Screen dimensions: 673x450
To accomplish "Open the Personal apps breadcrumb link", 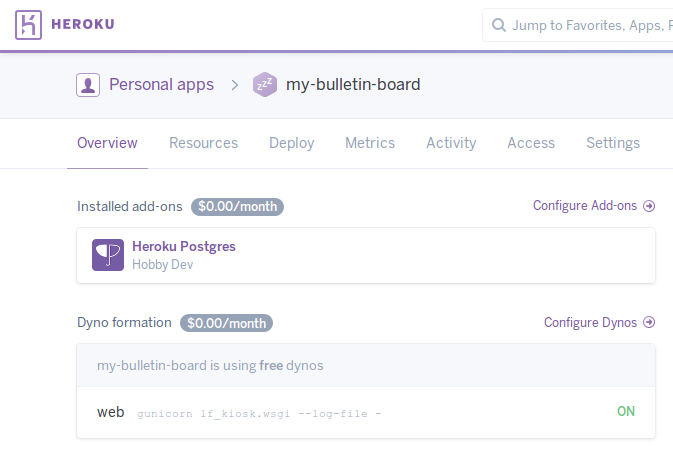I will point(161,85).
